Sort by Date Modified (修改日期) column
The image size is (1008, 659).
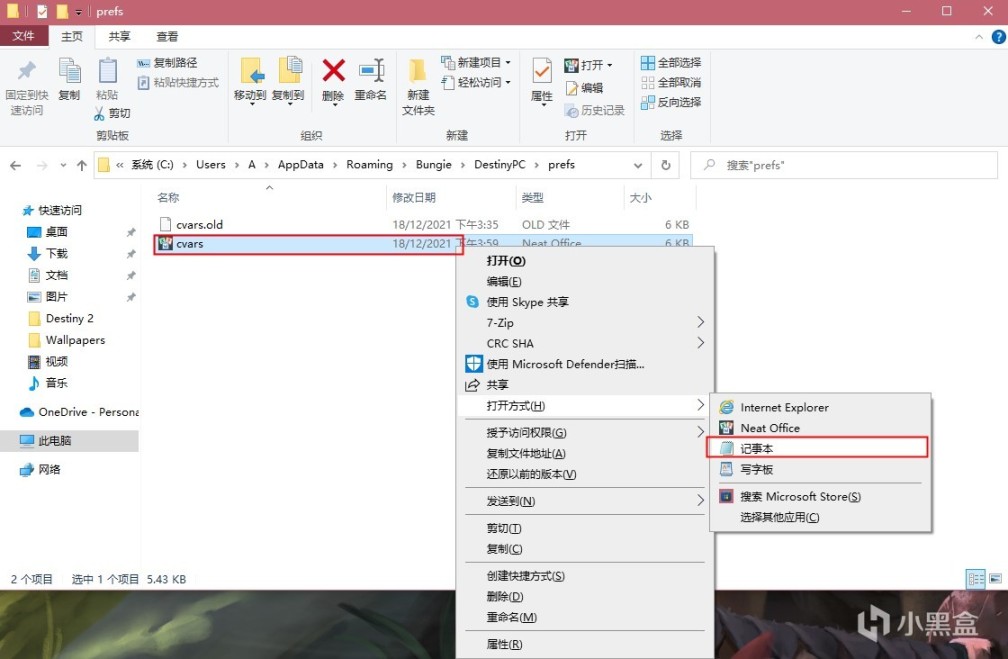click(x=414, y=197)
